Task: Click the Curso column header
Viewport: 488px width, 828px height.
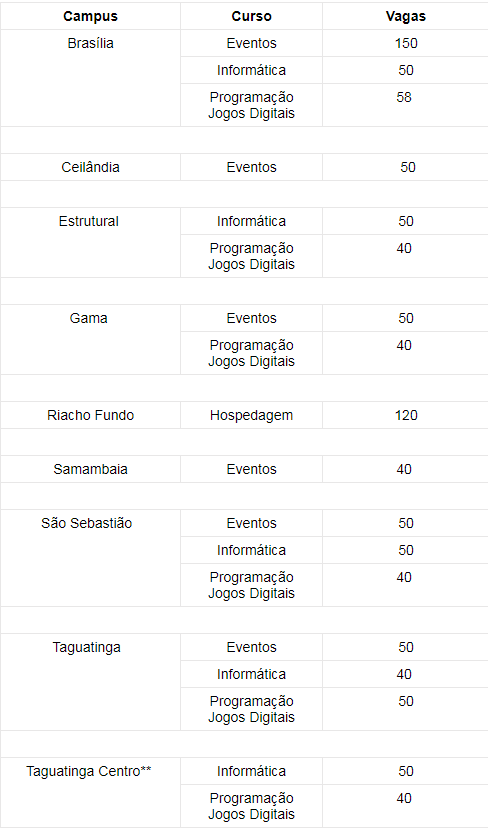Action: (251, 16)
